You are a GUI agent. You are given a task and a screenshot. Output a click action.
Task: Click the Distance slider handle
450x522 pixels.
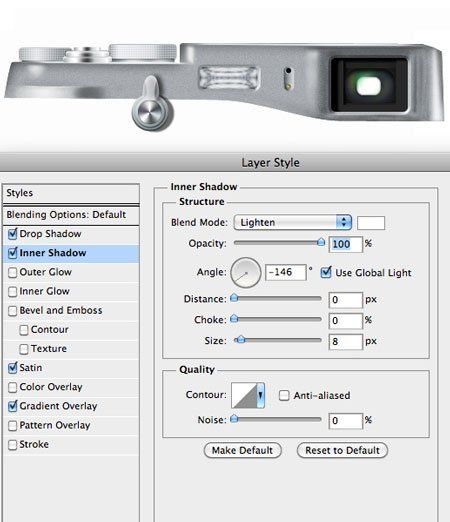[234, 298]
